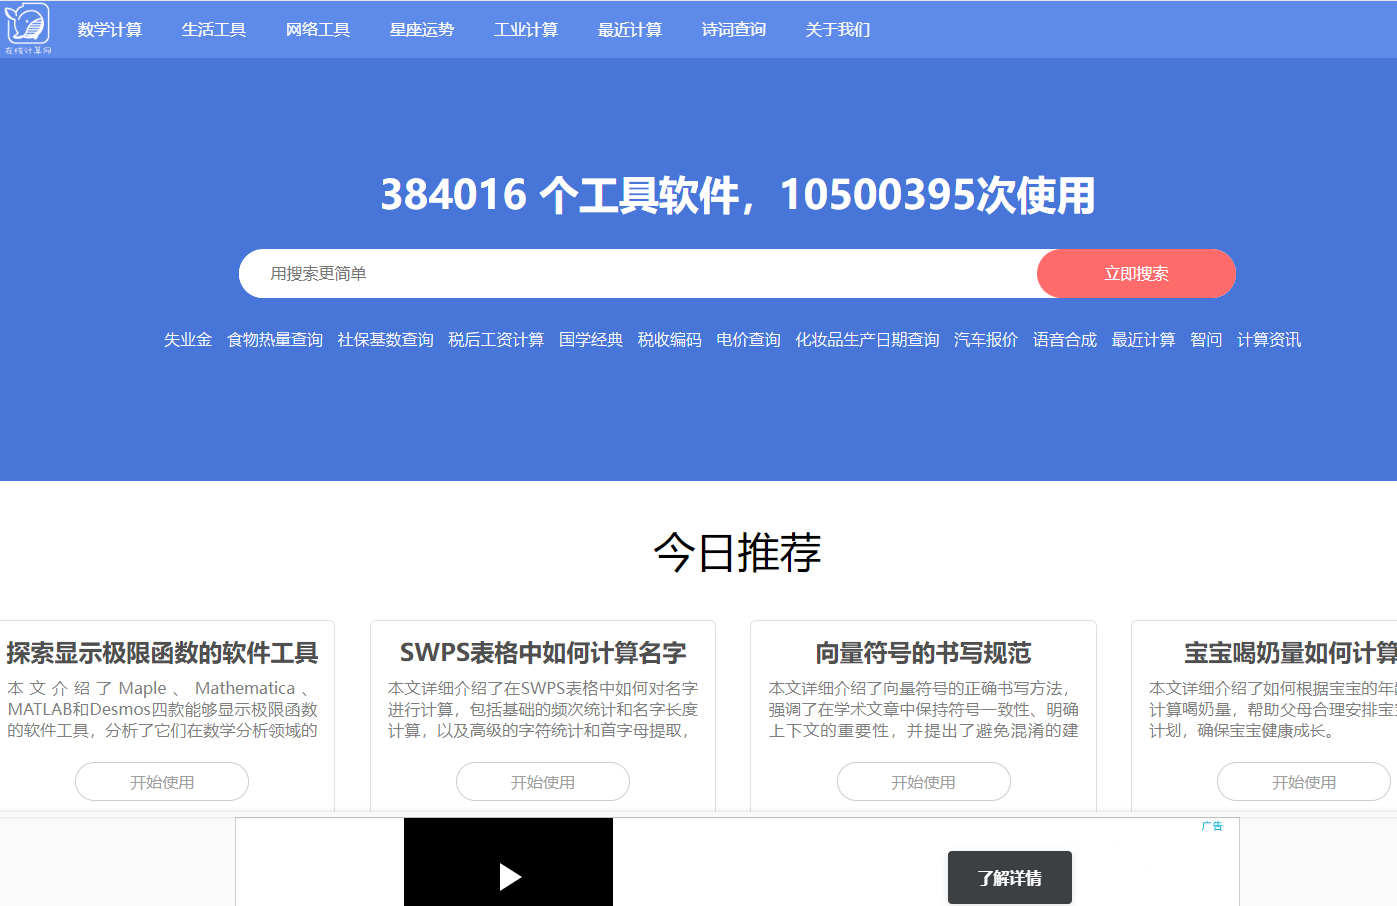The height and width of the screenshot is (906, 1397).
Task: Click the 立即搜索 button
Action: pos(1136,274)
